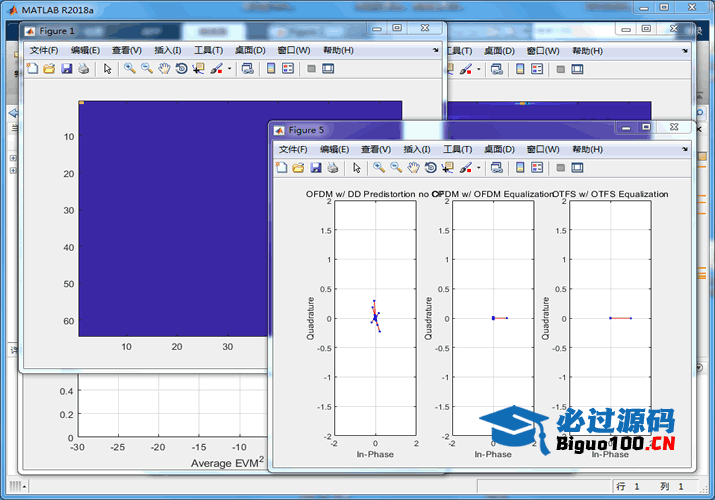715x500 pixels.
Task: Open the Brush color dropdown arrow in Figure 5
Action: (479, 168)
